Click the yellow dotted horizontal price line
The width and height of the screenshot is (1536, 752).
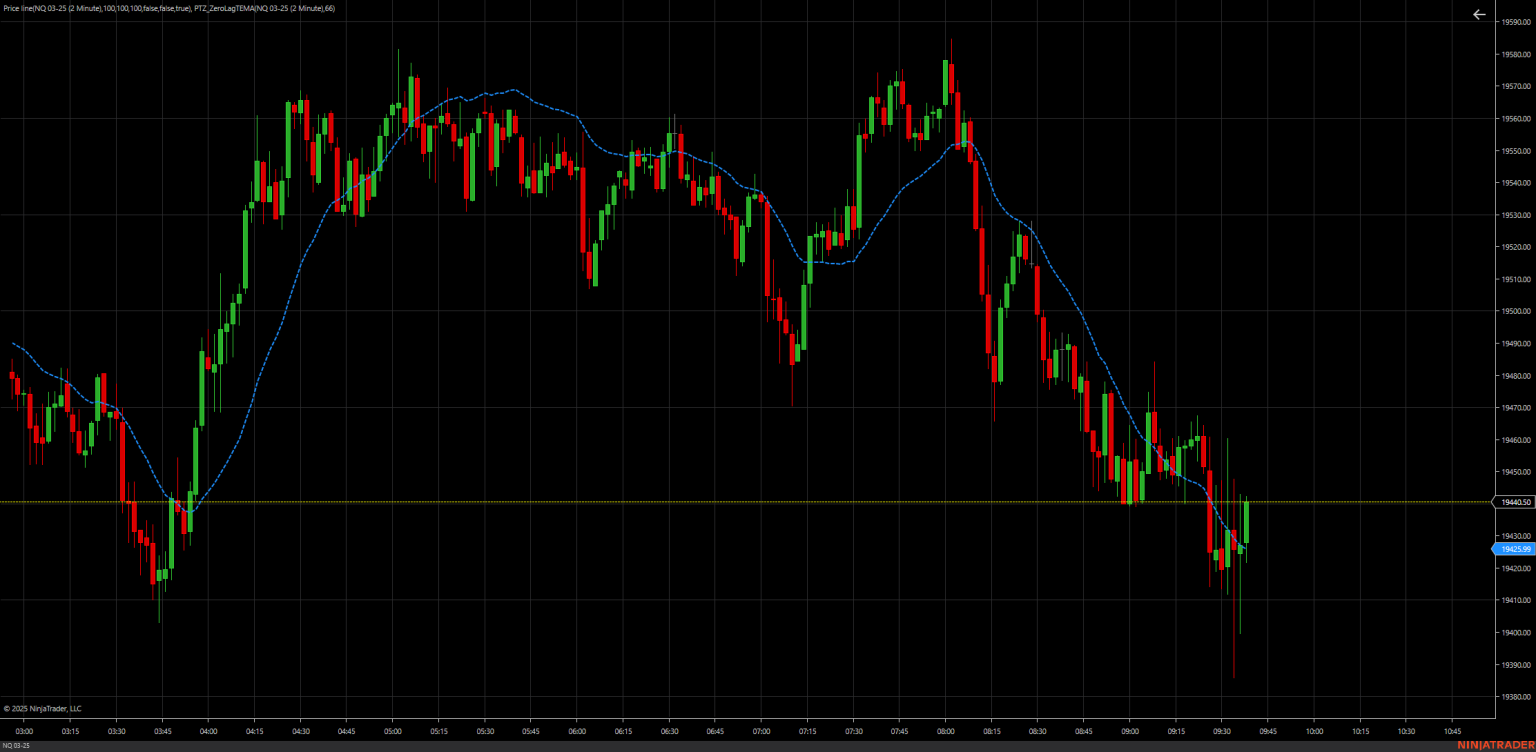700,502
